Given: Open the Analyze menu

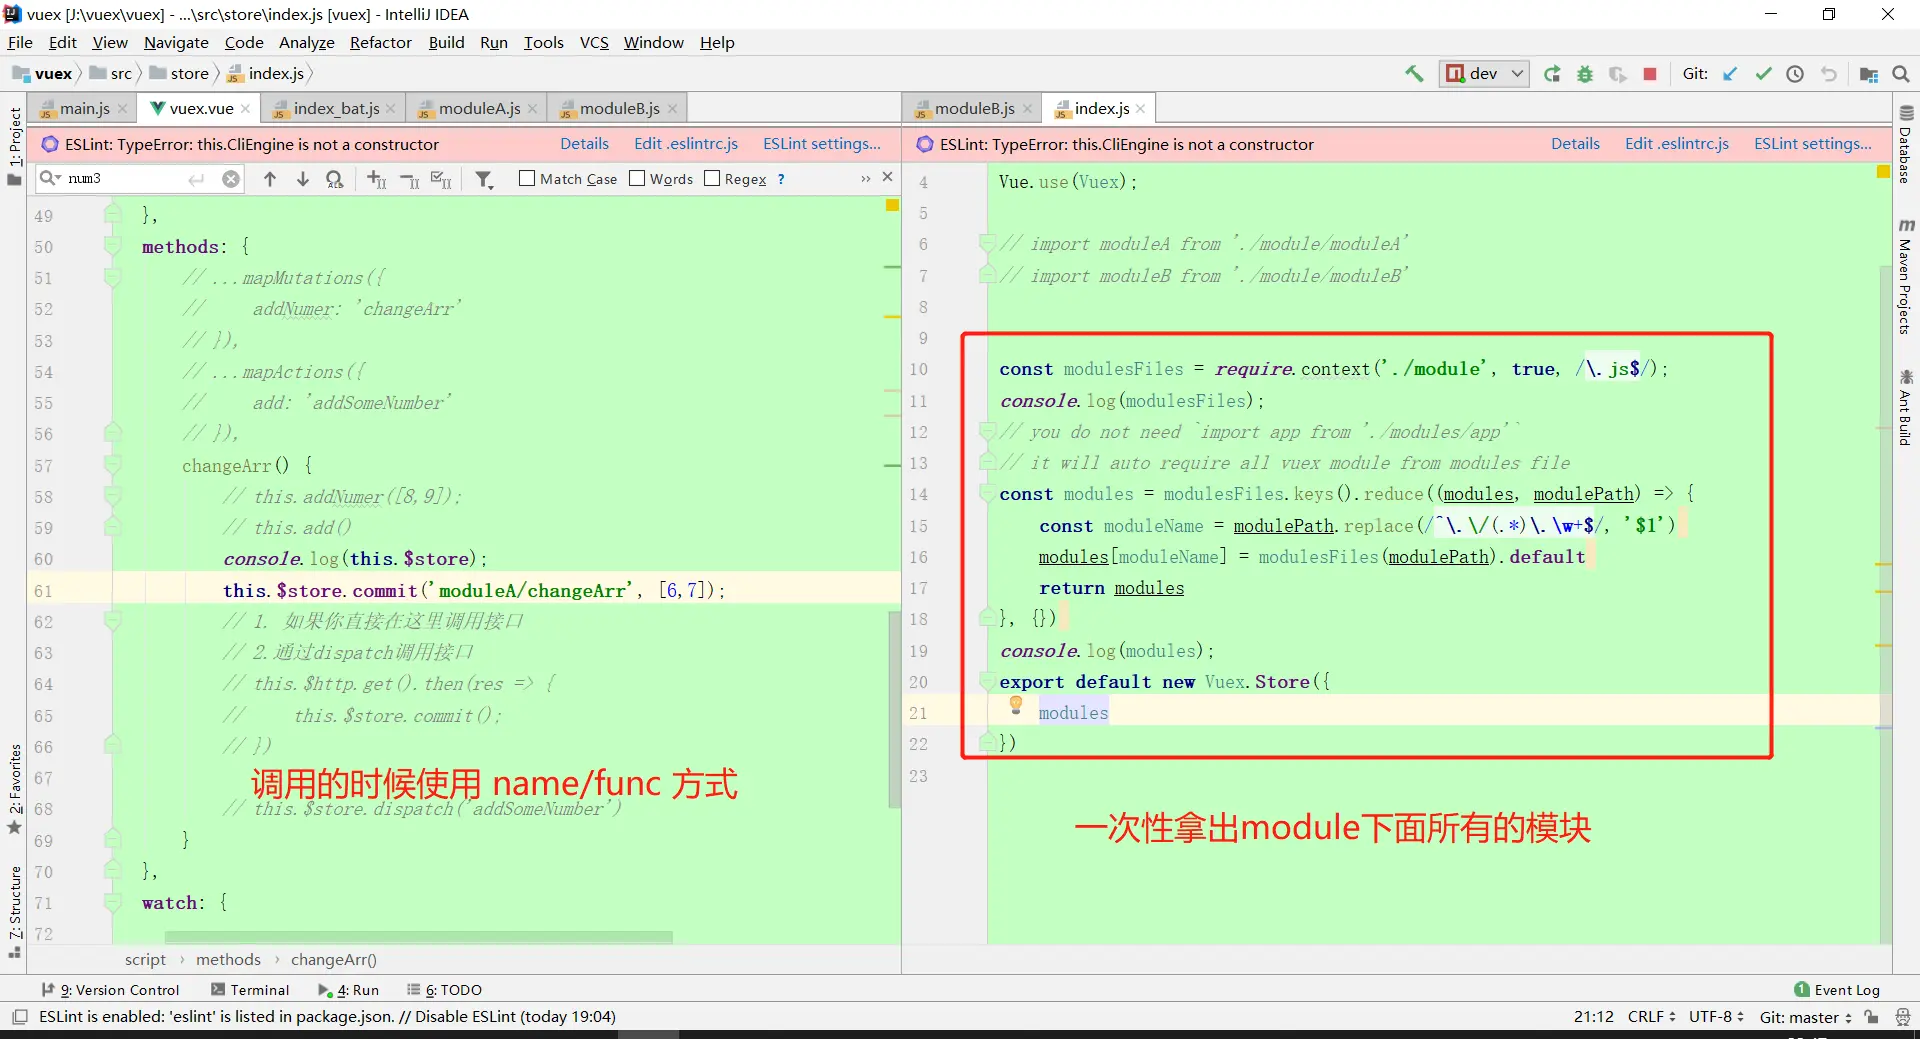Looking at the screenshot, I should pyautogui.click(x=306, y=42).
